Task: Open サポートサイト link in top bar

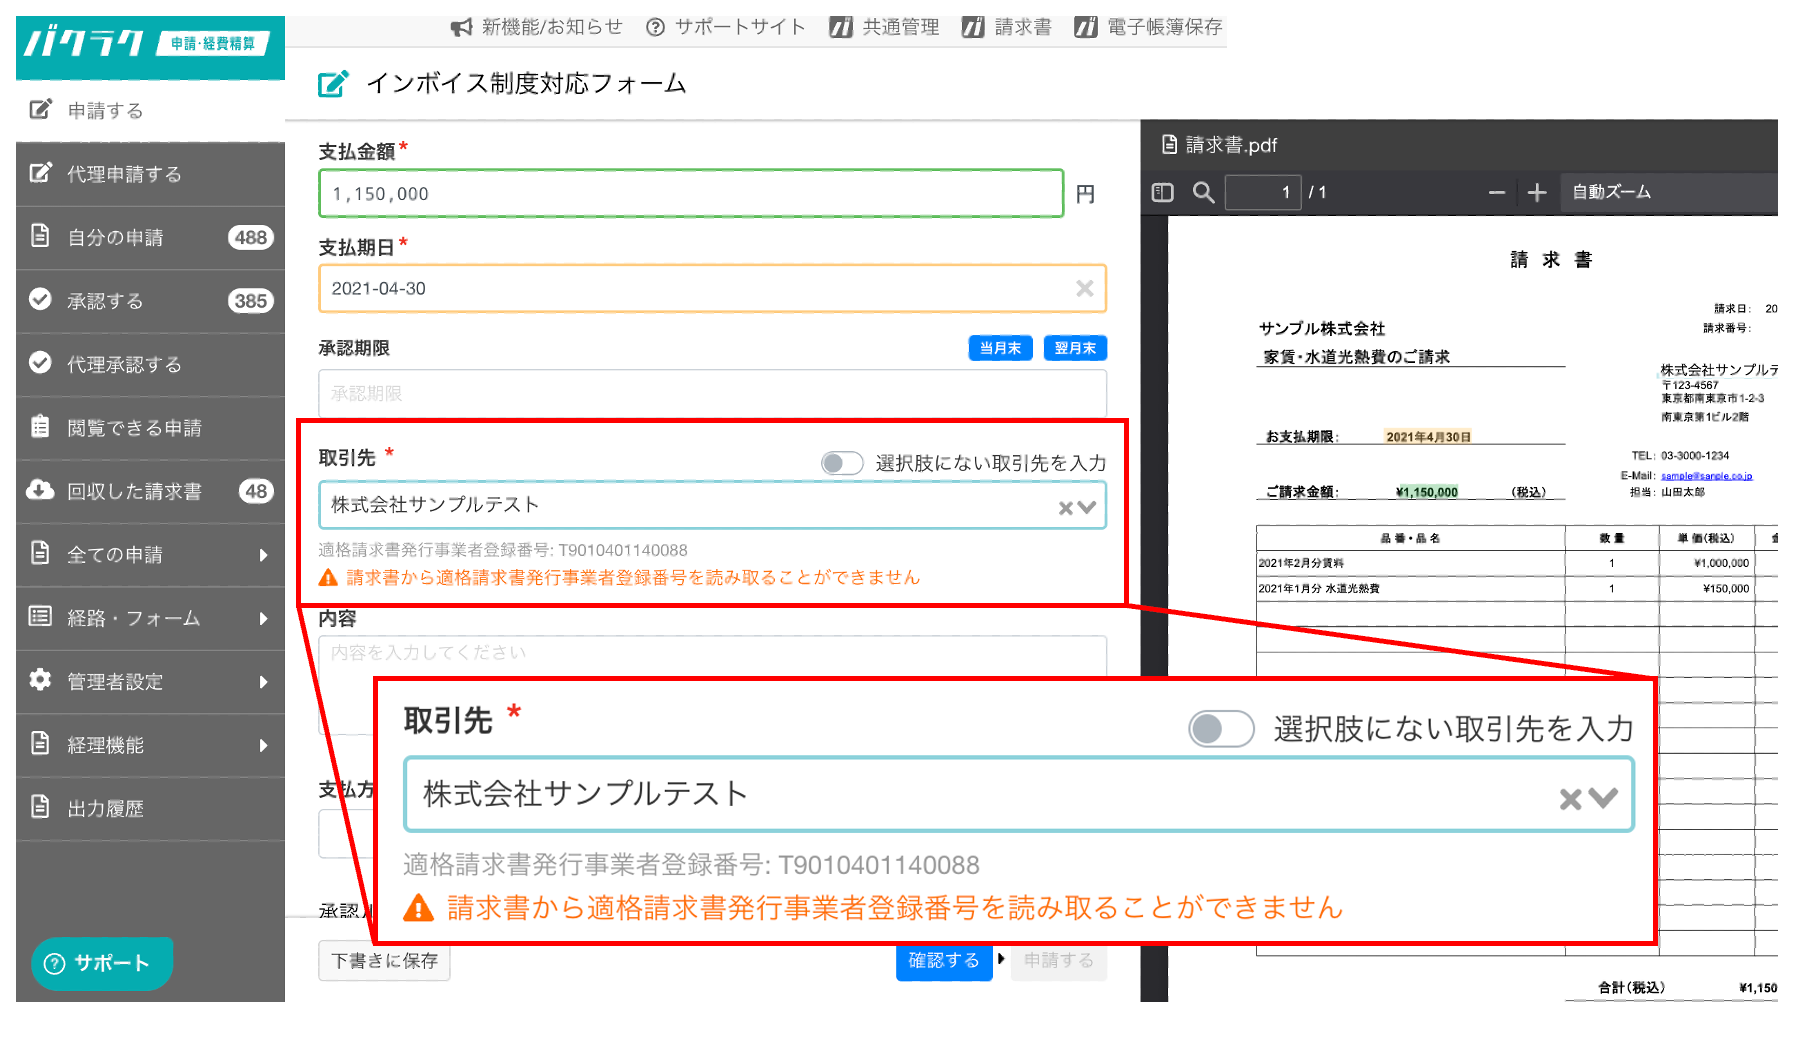Action: [726, 27]
